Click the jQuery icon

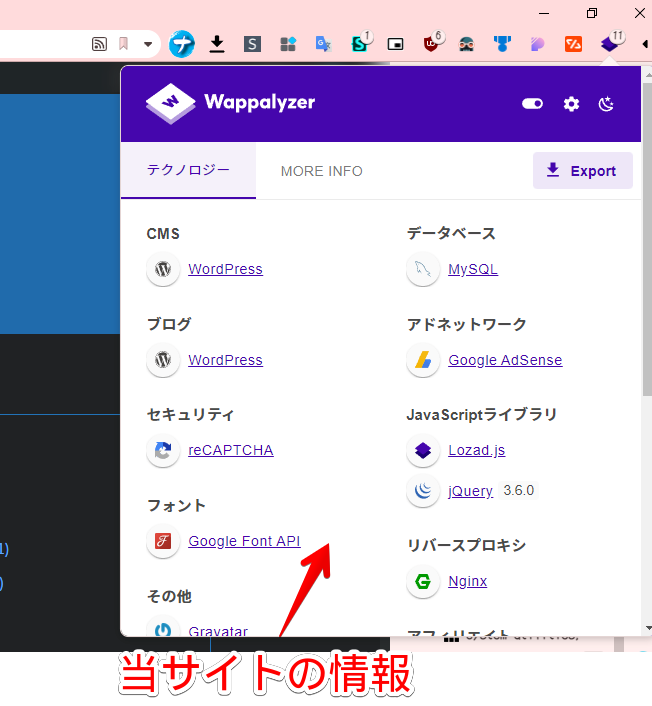(x=423, y=490)
